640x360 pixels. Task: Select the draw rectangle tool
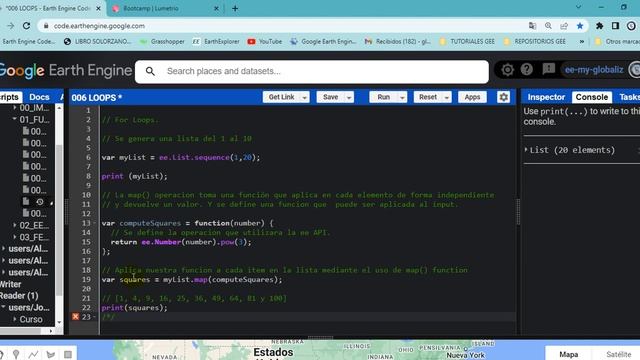[x=68, y=354]
